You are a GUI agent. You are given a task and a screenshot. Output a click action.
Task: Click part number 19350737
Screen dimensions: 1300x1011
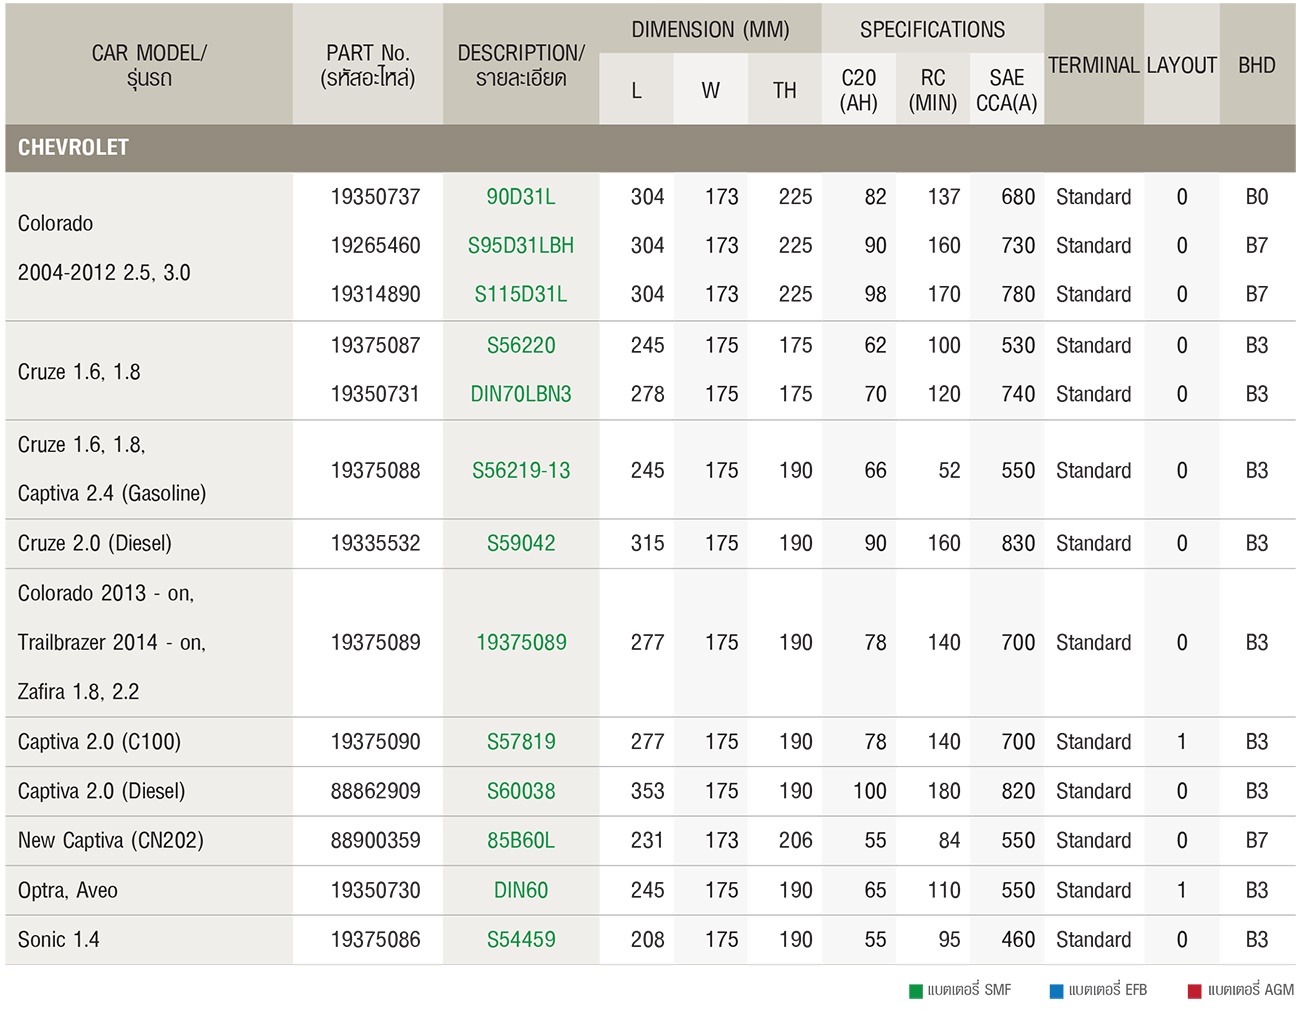click(376, 197)
